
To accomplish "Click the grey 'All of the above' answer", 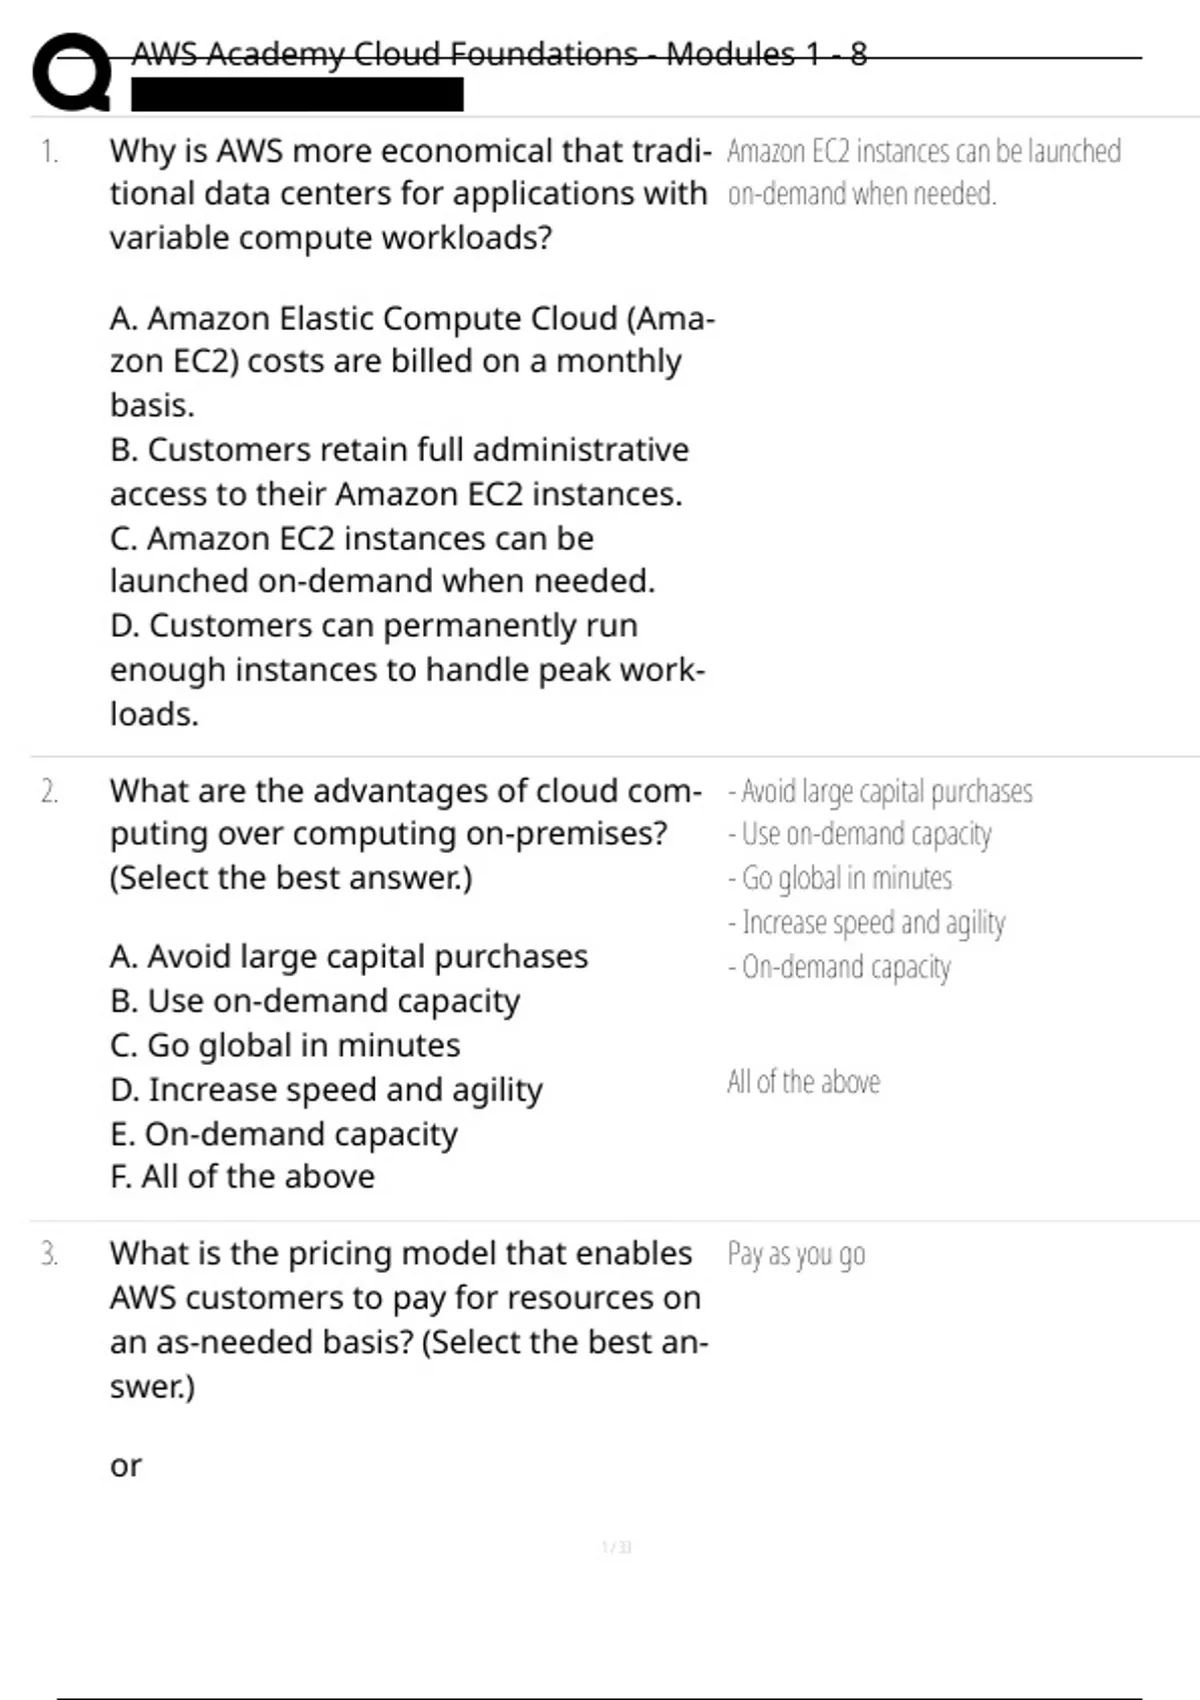I will pyautogui.click(x=803, y=1082).
